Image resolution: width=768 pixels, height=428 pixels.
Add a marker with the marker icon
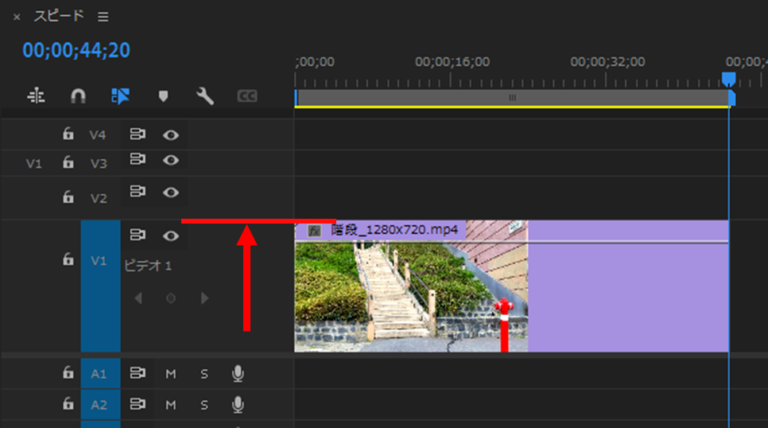pos(163,96)
